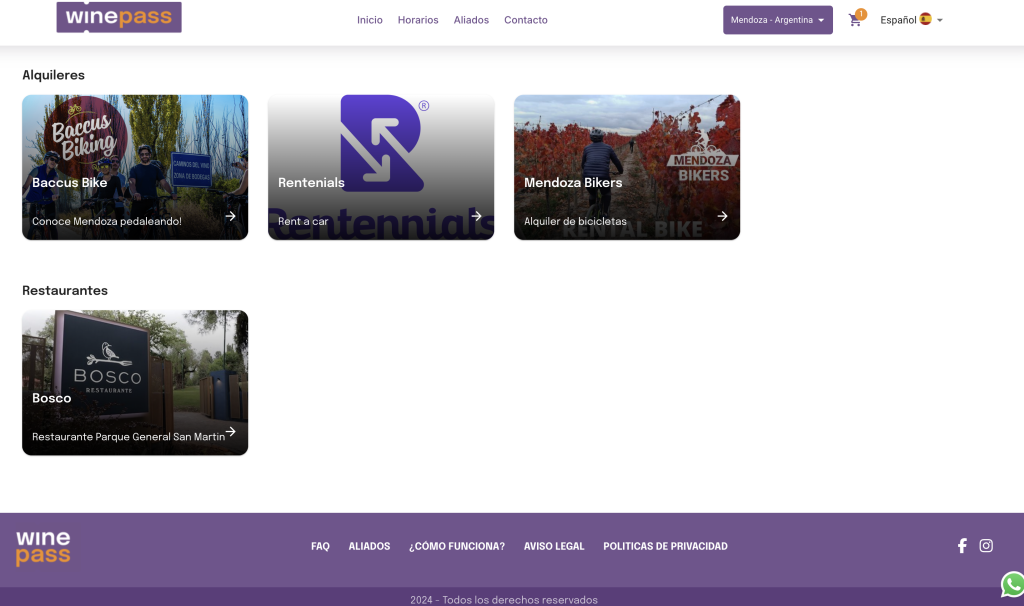Image resolution: width=1024 pixels, height=606 pixels.
Task: Open Contacto in the top navigation
Action: coord(526,20)
